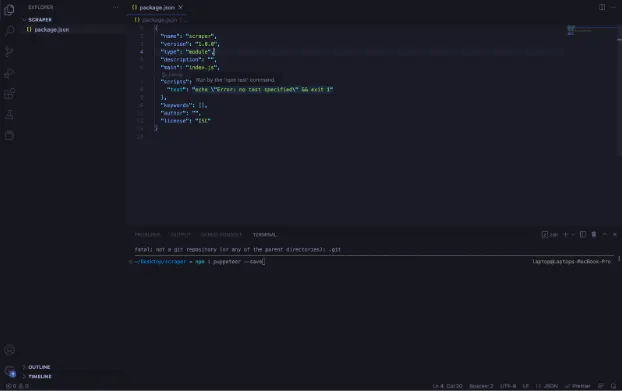Screen dimensions: 622x391
Task: Open the Testing flask icon
Action: coord(9,115)
